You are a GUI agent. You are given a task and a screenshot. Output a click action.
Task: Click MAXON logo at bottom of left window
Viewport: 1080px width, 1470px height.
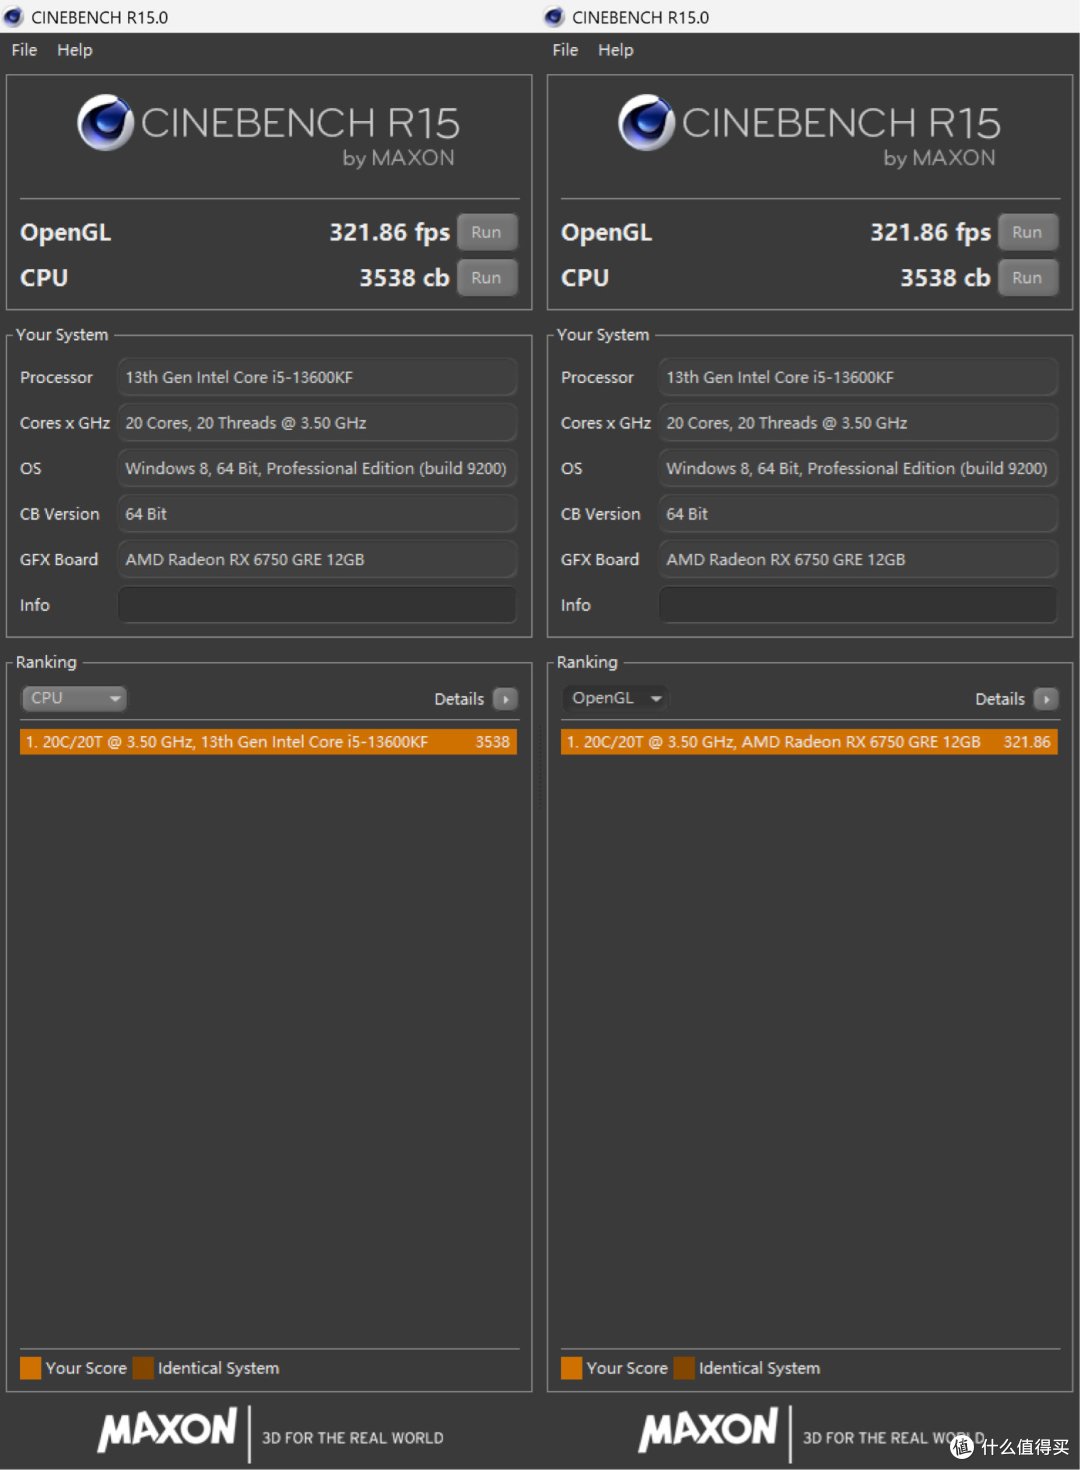pyautogui.click(x=168, y=1430)
